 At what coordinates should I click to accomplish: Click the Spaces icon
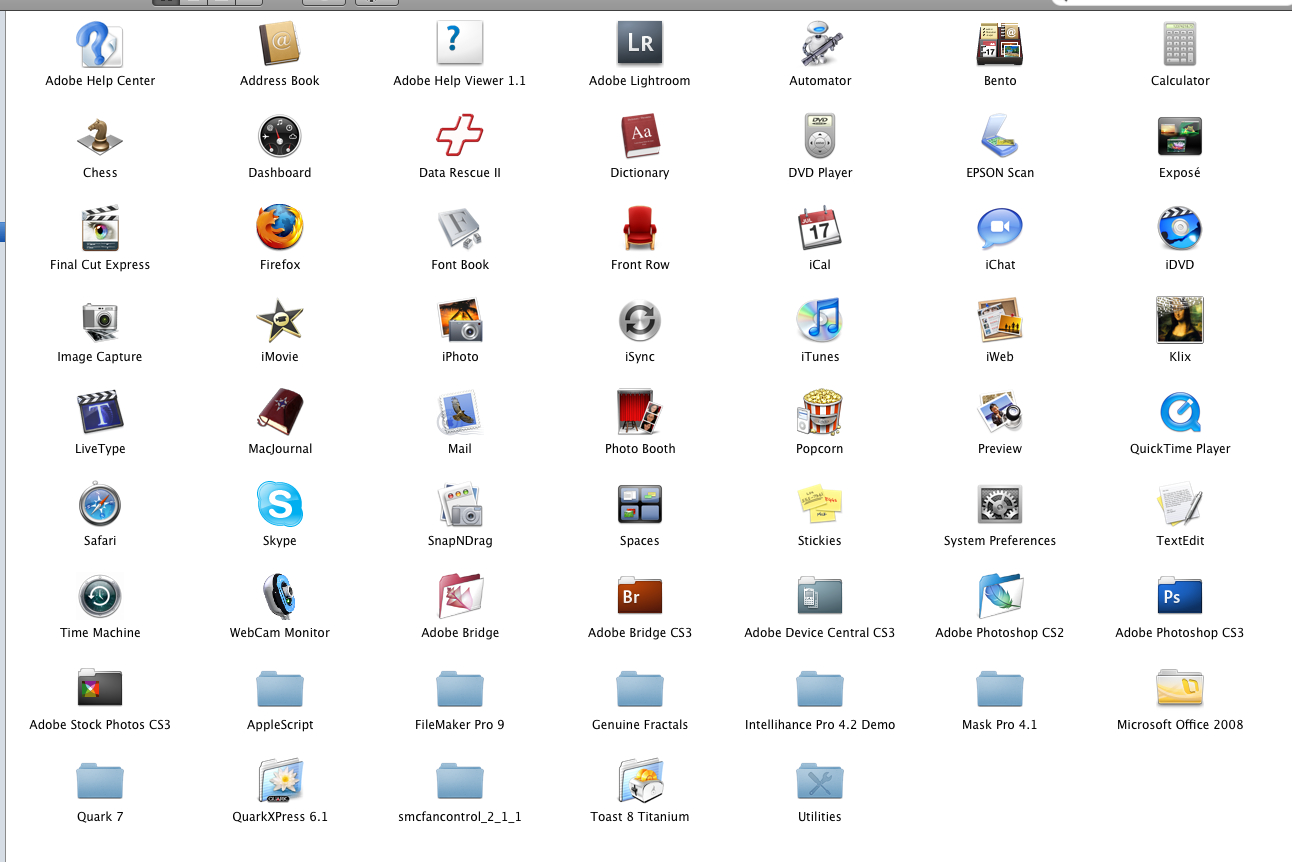tap(640, 504)
